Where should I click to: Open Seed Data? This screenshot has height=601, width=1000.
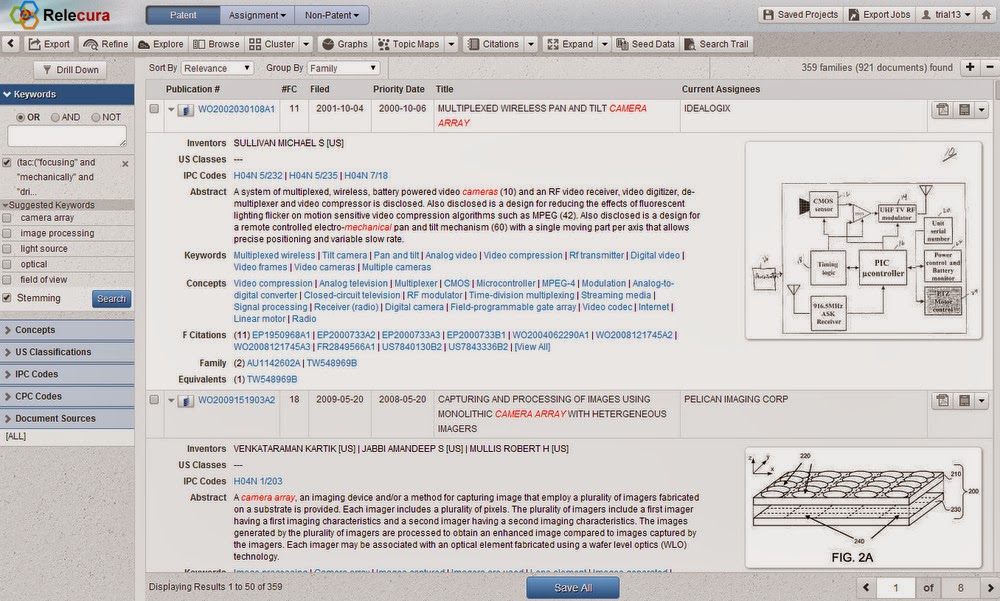645,44
